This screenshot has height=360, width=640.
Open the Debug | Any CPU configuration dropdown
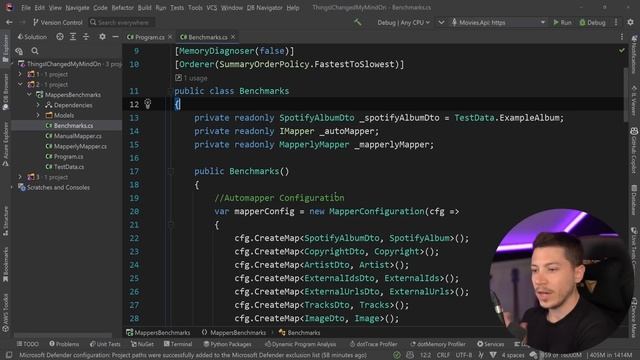[x=403, y=22]
